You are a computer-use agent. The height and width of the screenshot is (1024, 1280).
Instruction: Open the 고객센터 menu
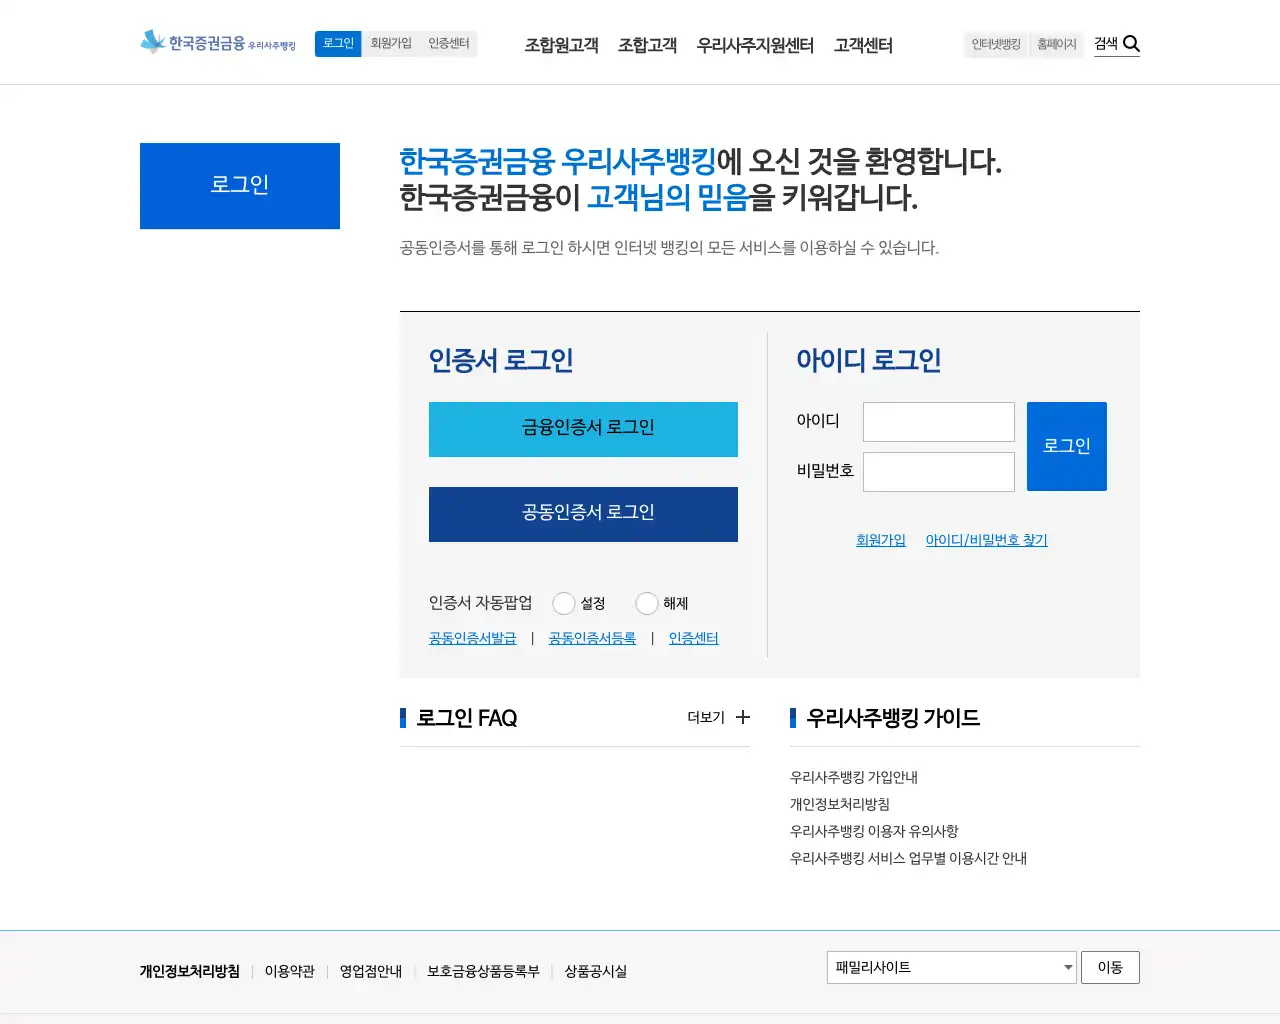(x=863, y=45)
